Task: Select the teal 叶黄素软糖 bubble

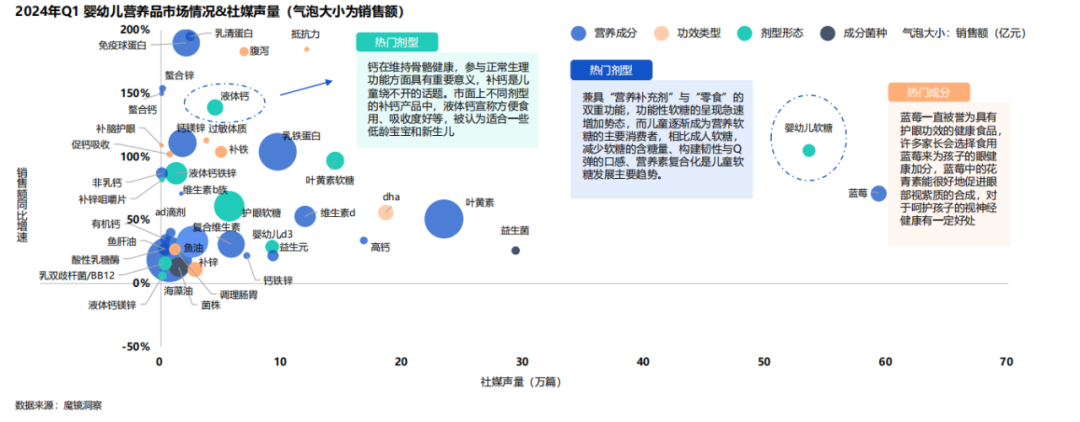Action: point(335,160)
